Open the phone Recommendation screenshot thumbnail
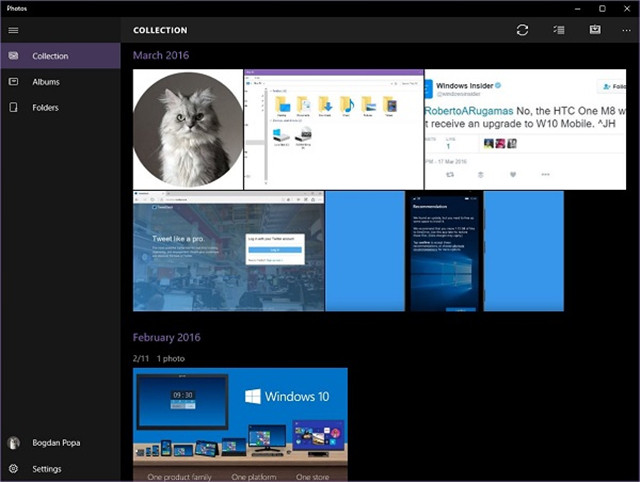Screen dimensions: 640x482 (444, 251)
